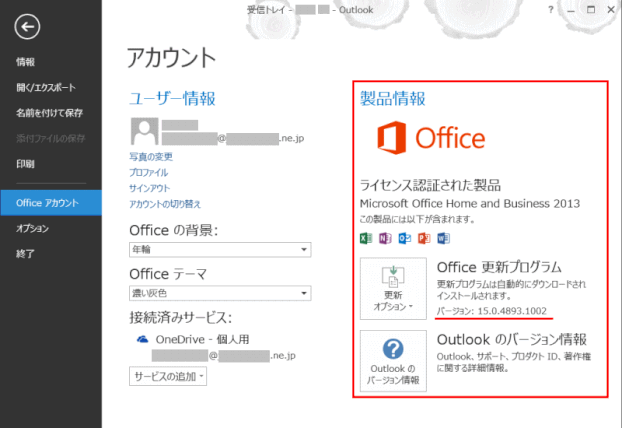Click the OneNote app icon
The width and height of the screenshot is (622, 428).
tap(385, 238)
